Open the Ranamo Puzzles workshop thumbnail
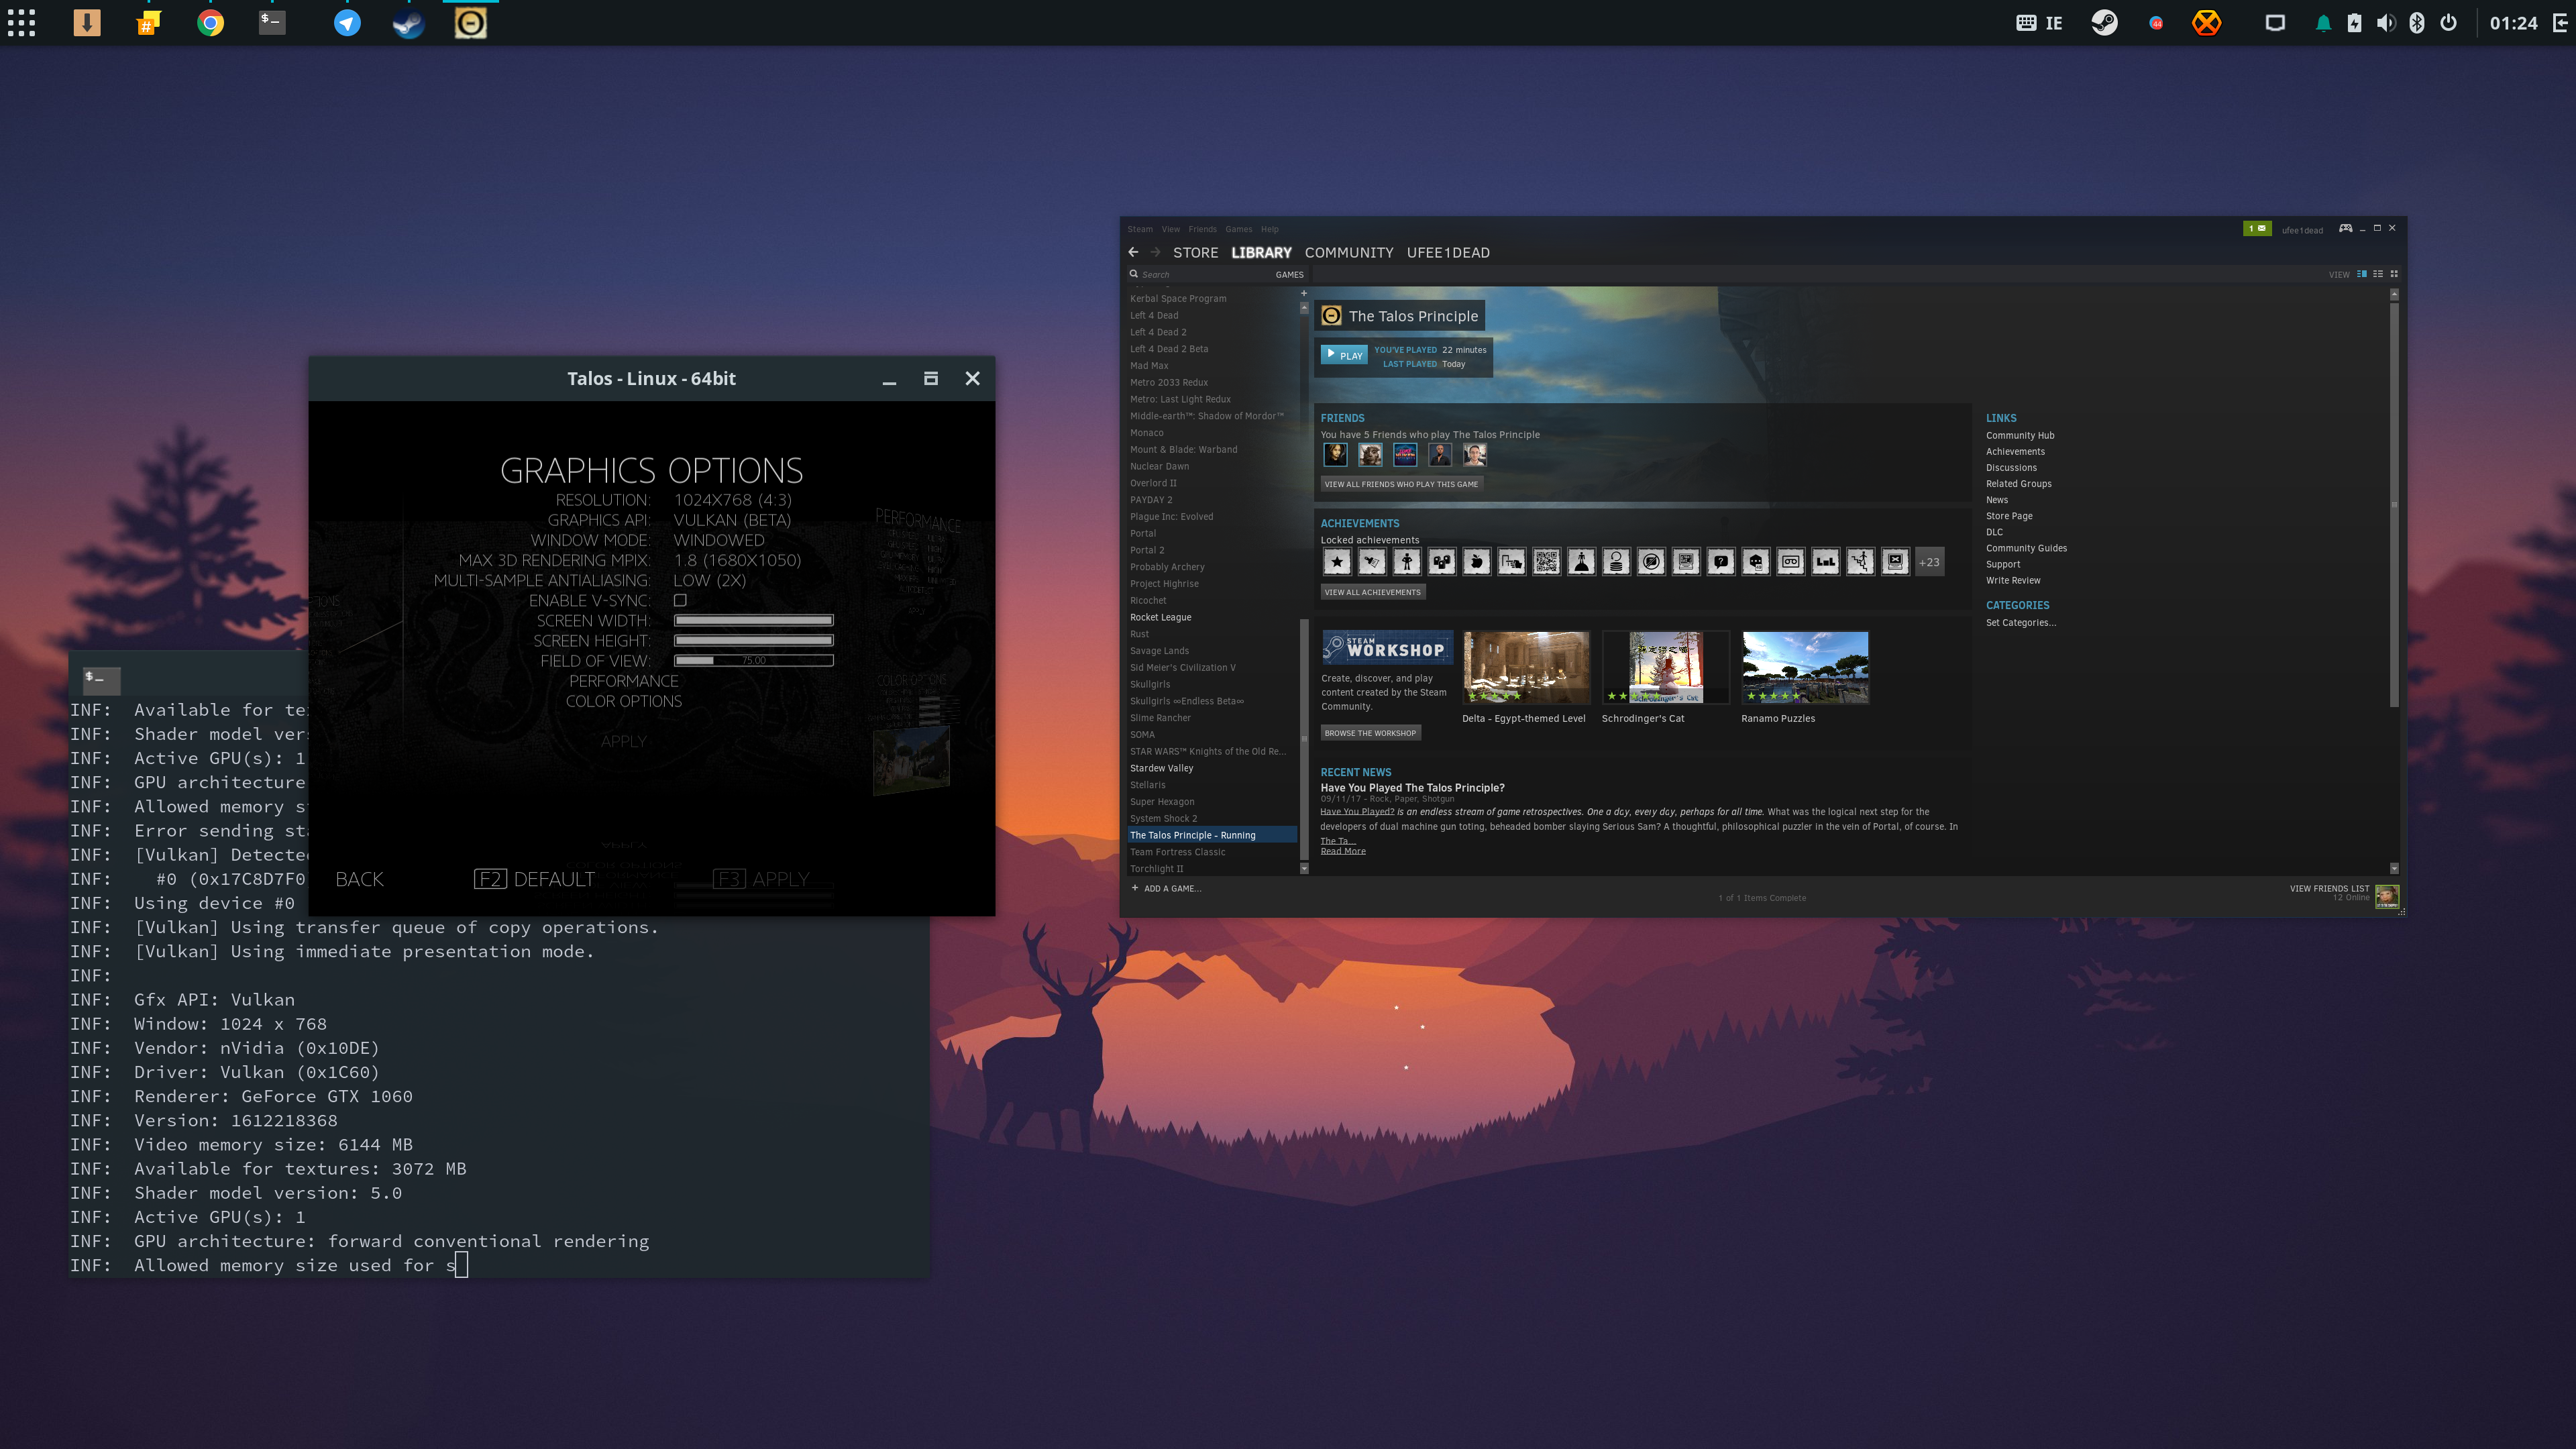The image size is (2576, 1449). point(1804,667)
